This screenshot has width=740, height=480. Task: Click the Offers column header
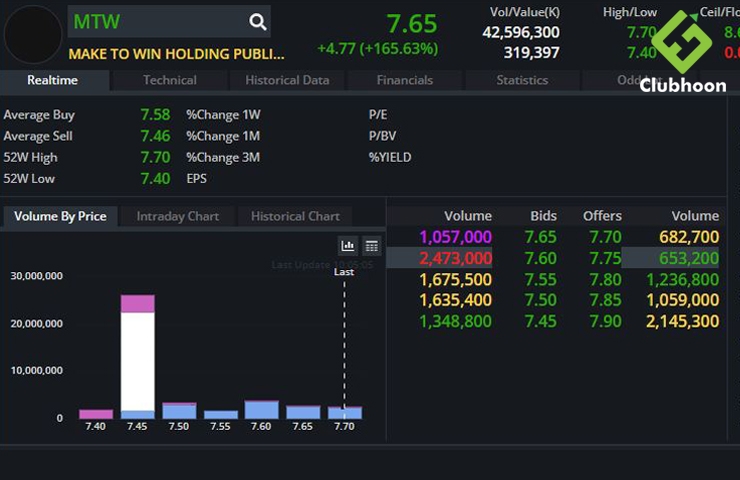[x=602, y=216]
